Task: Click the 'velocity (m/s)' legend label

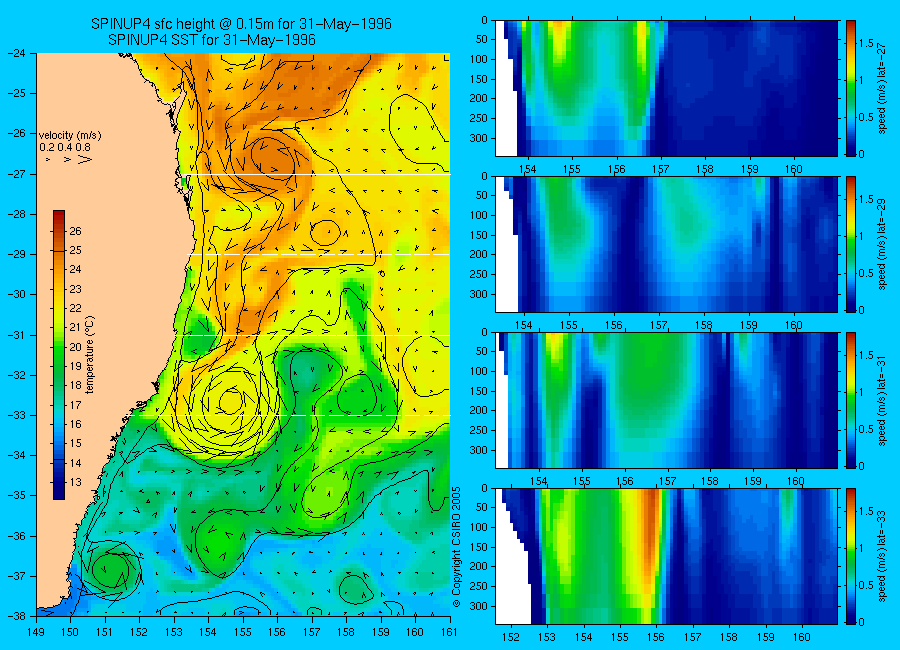Action: pos(70,136)
